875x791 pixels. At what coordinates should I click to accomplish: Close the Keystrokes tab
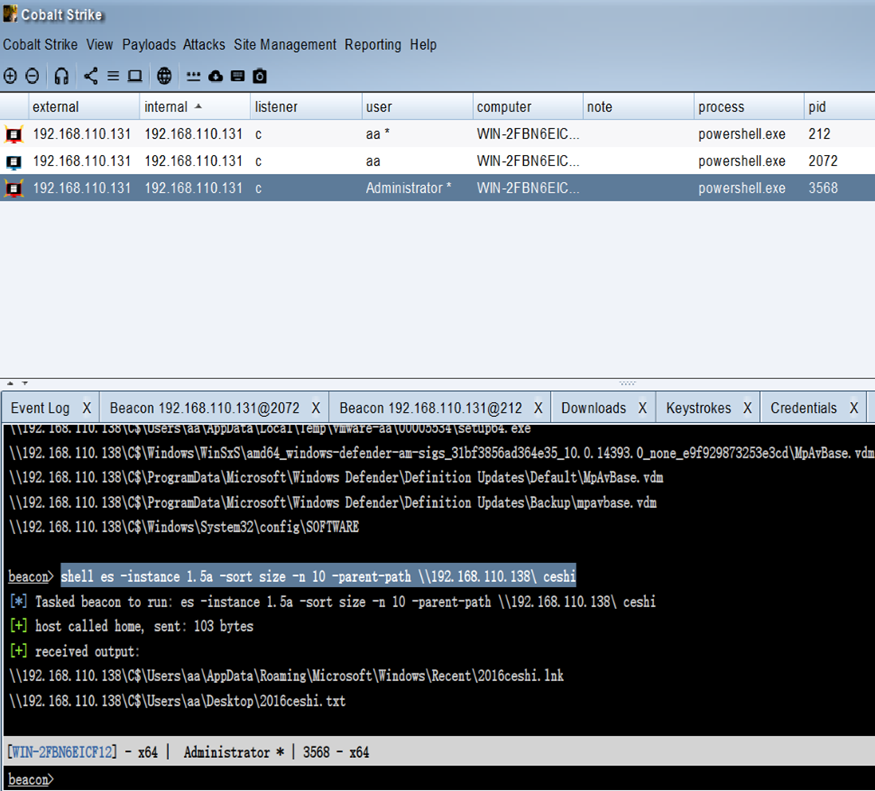coord(748,408)
